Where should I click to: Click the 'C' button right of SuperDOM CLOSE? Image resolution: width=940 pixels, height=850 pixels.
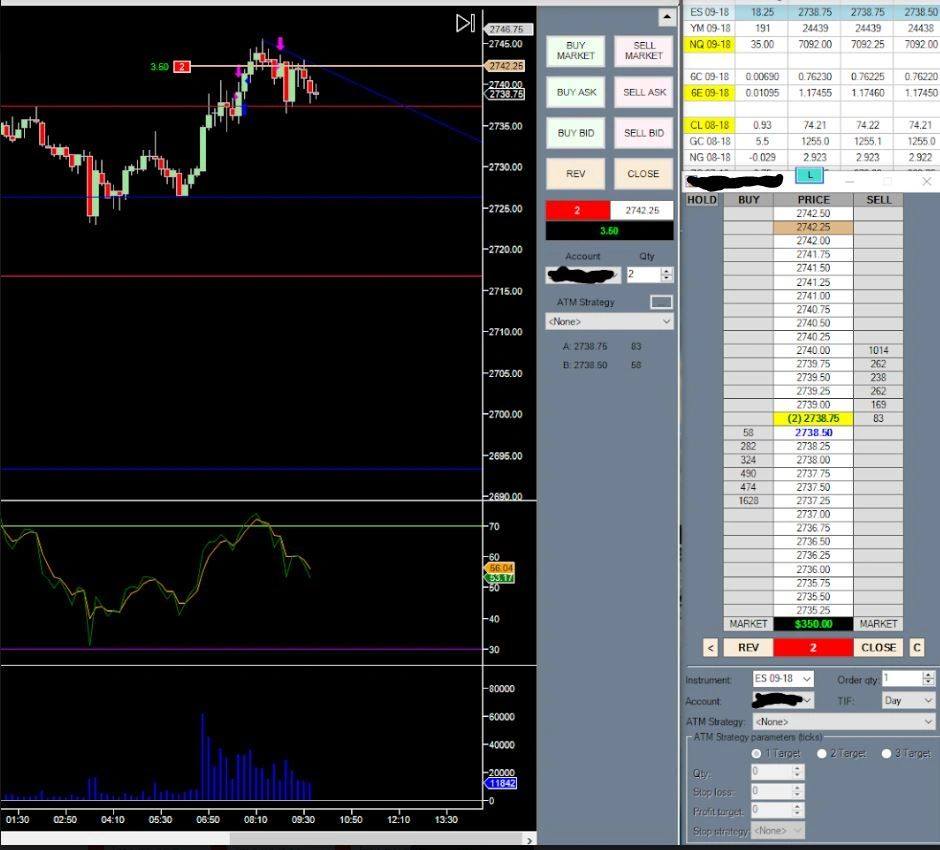point(916,647)
